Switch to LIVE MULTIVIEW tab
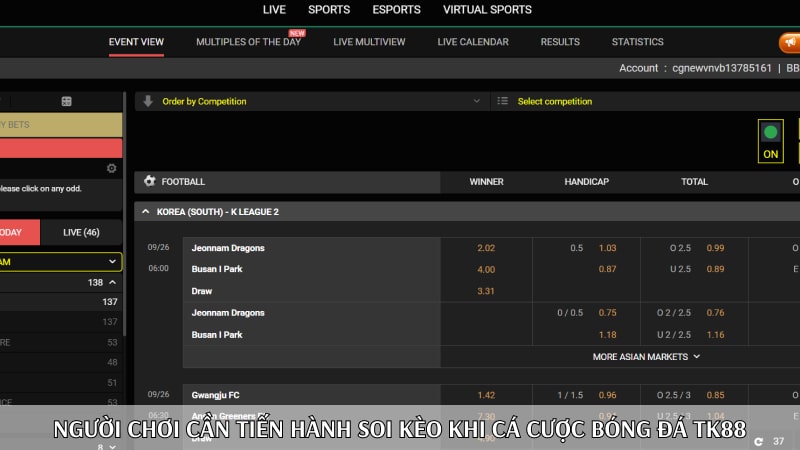Screen dimensions: 800x450 pyautogui.click(x=369, y=42)
